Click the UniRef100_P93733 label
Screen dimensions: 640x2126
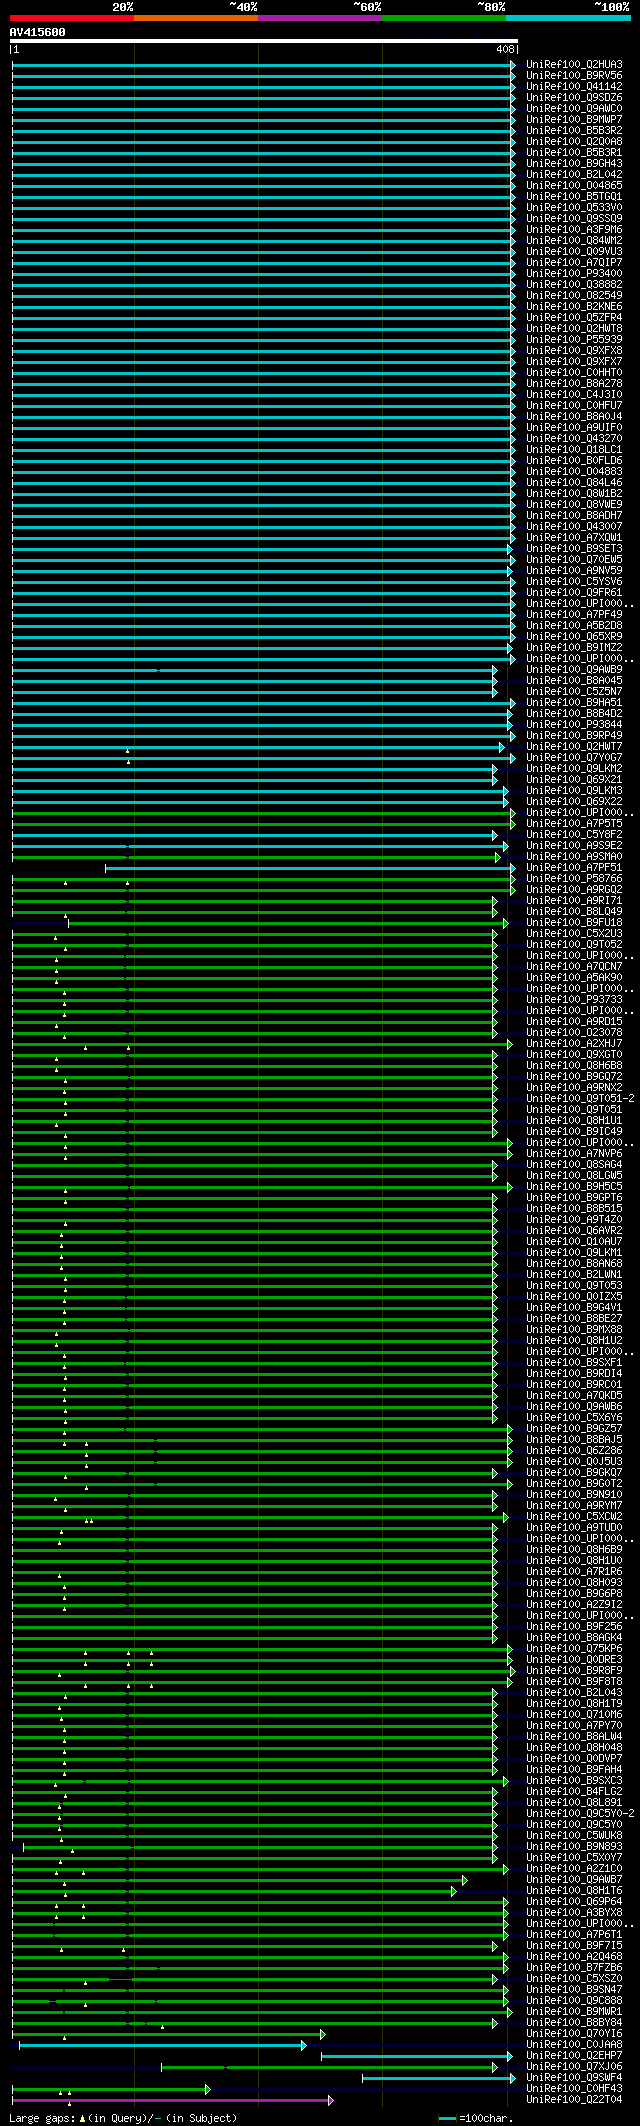[574, 1000]
